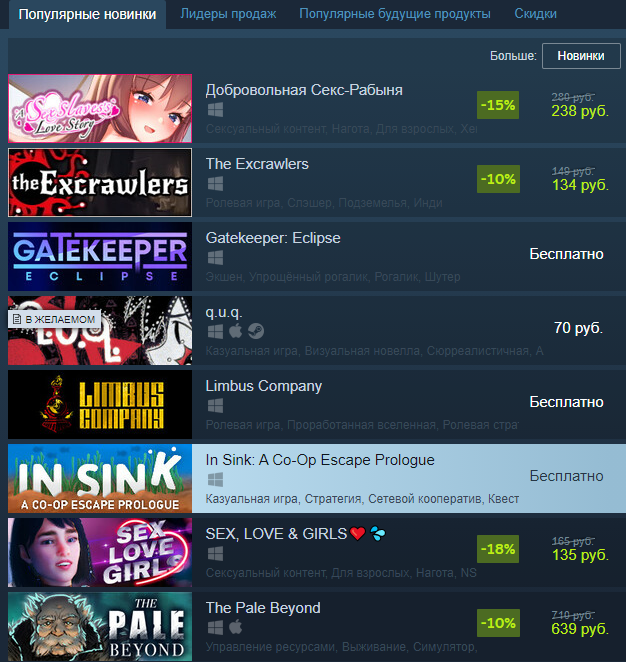Viewport: 626px width, 662px height.
Task: Click the Apple icon under q.u.q.
Action: (x=236, y=331)
